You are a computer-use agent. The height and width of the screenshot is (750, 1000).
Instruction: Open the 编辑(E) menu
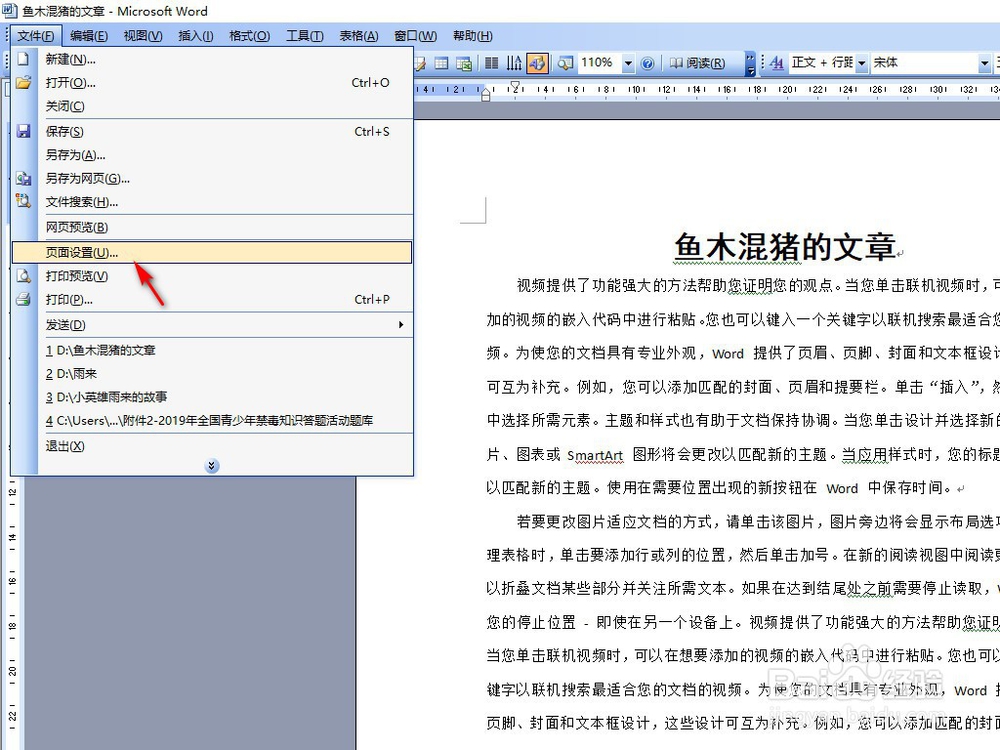pyautogui.click(x=89, y=36)
